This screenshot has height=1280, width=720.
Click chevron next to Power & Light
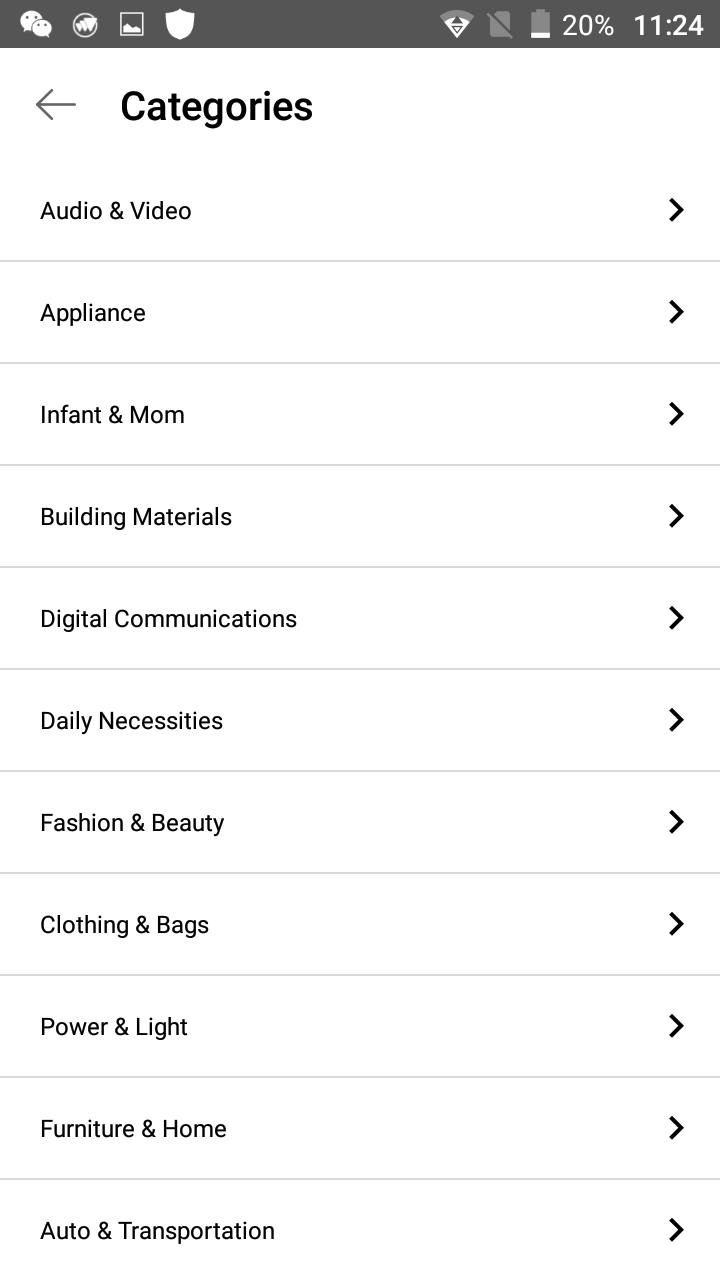pyautogui.click(x=676, y=1026)
